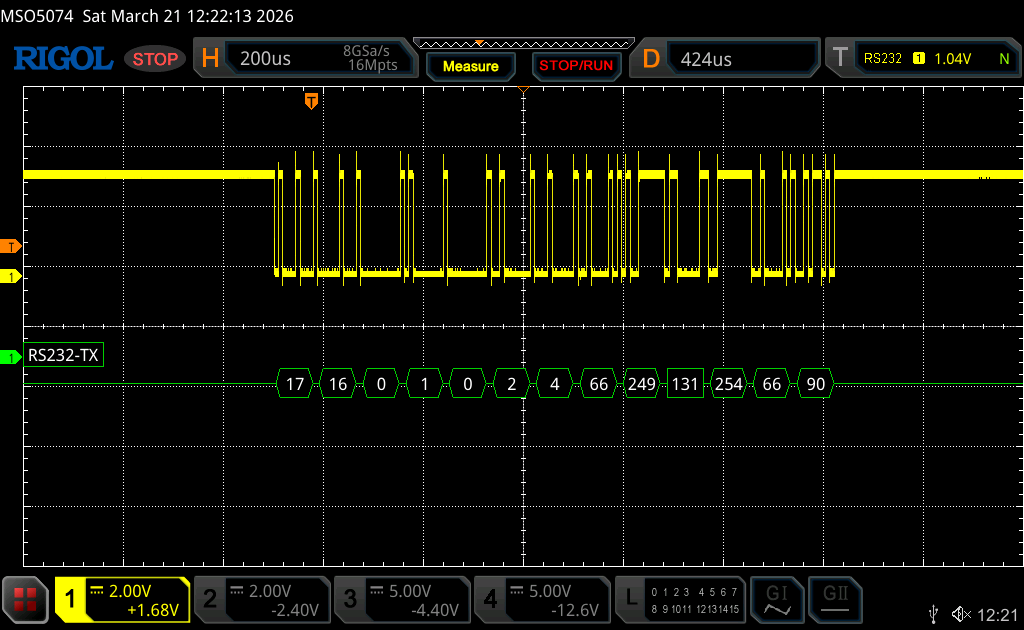Turn on channel 4 with -12.6V offset
Screen dimensions: 1024x630
click(x=541, y=599)
